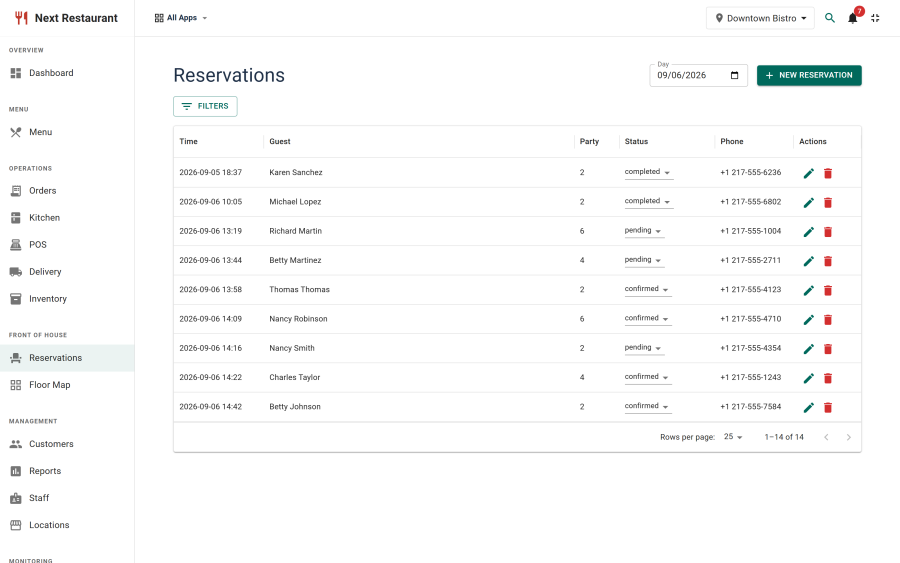Delete Nancy Smith's reservation
The height and width of the screenshot is (563, 900).
coord(828,349)
